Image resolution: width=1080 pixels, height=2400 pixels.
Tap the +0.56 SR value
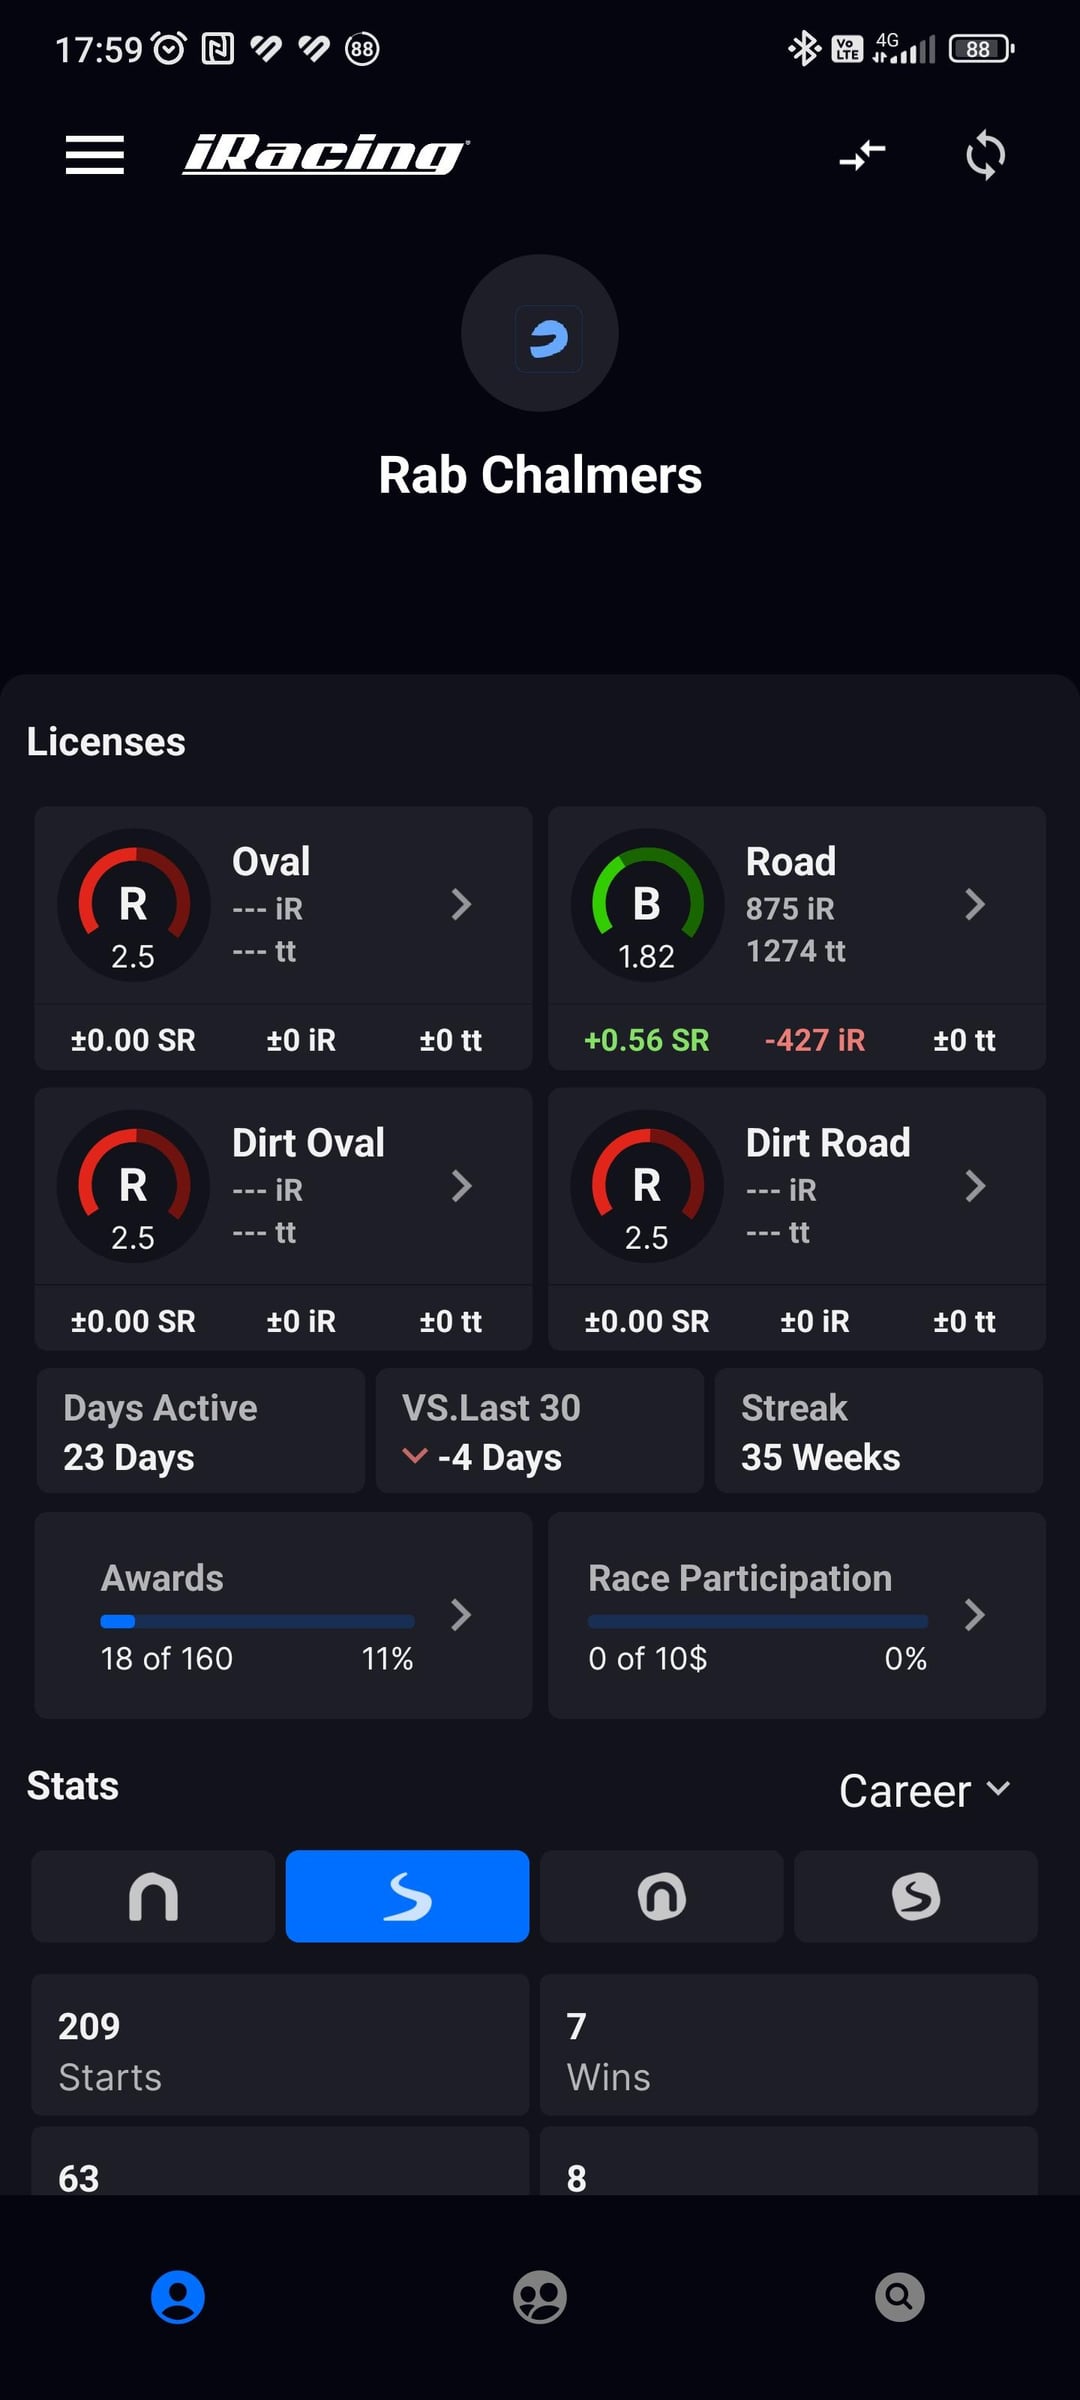coord(646,1040)
